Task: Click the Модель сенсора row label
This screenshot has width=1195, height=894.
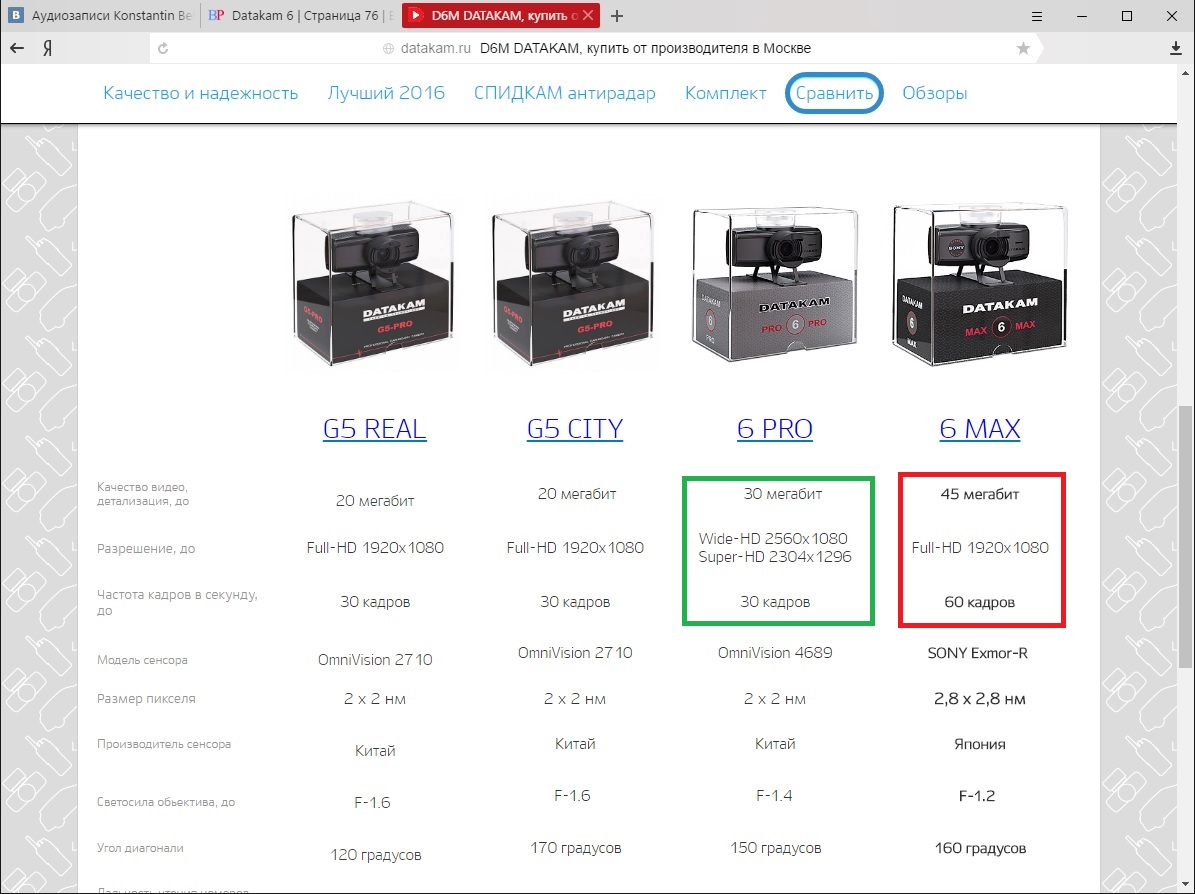Action: click(x=142, y=660)
